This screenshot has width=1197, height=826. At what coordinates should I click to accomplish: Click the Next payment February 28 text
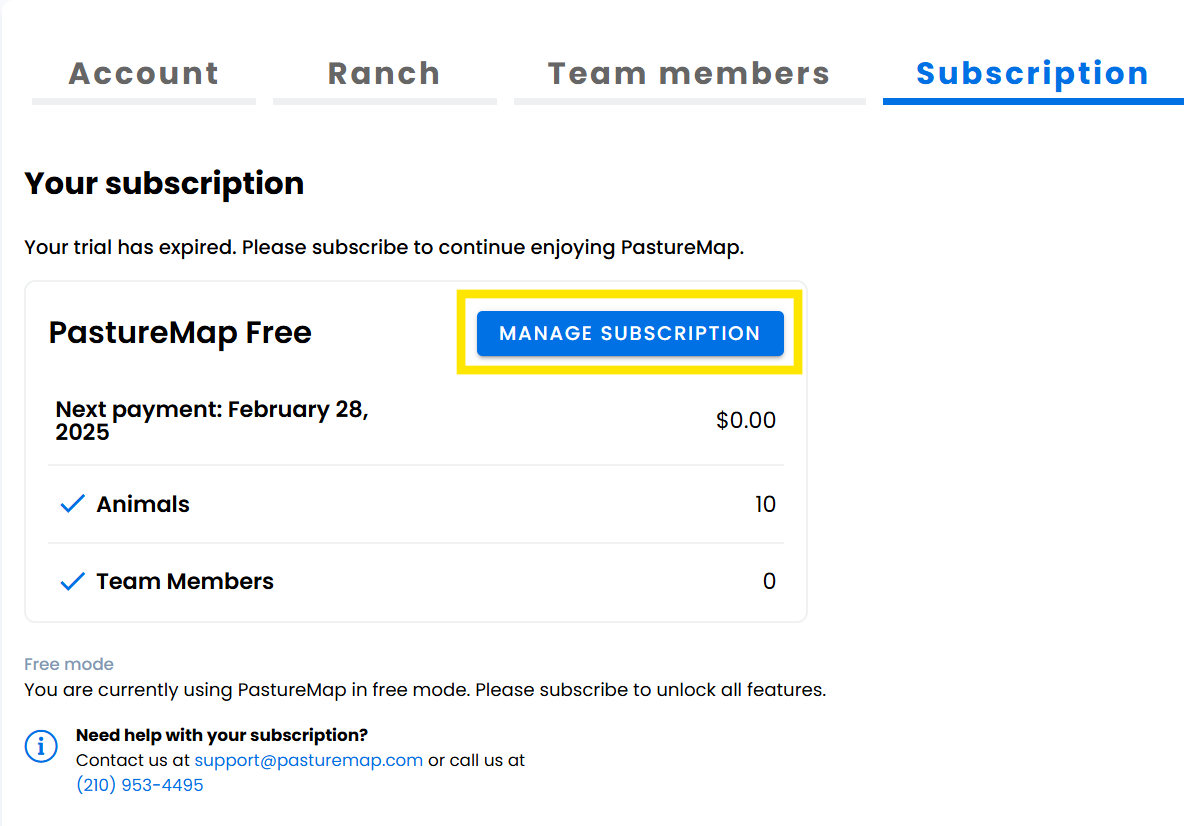[212, 420]
